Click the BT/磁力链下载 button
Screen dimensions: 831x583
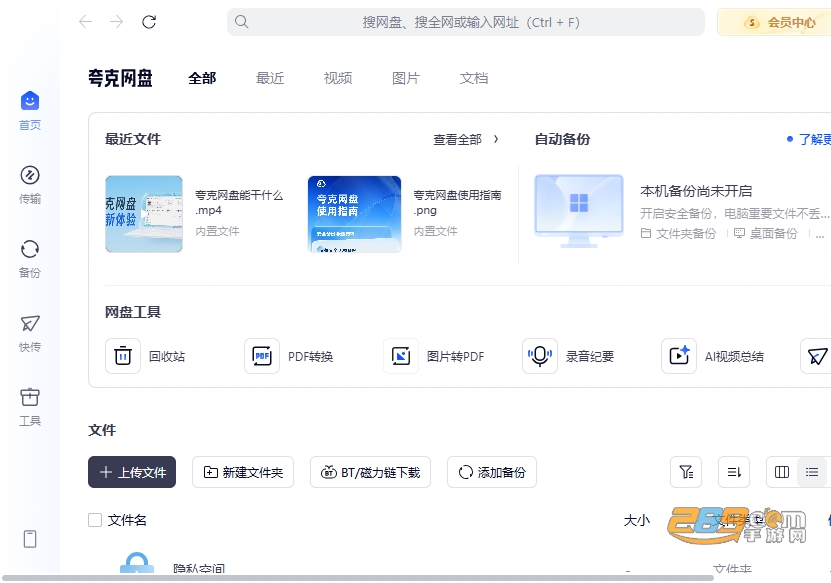point(370,472)
